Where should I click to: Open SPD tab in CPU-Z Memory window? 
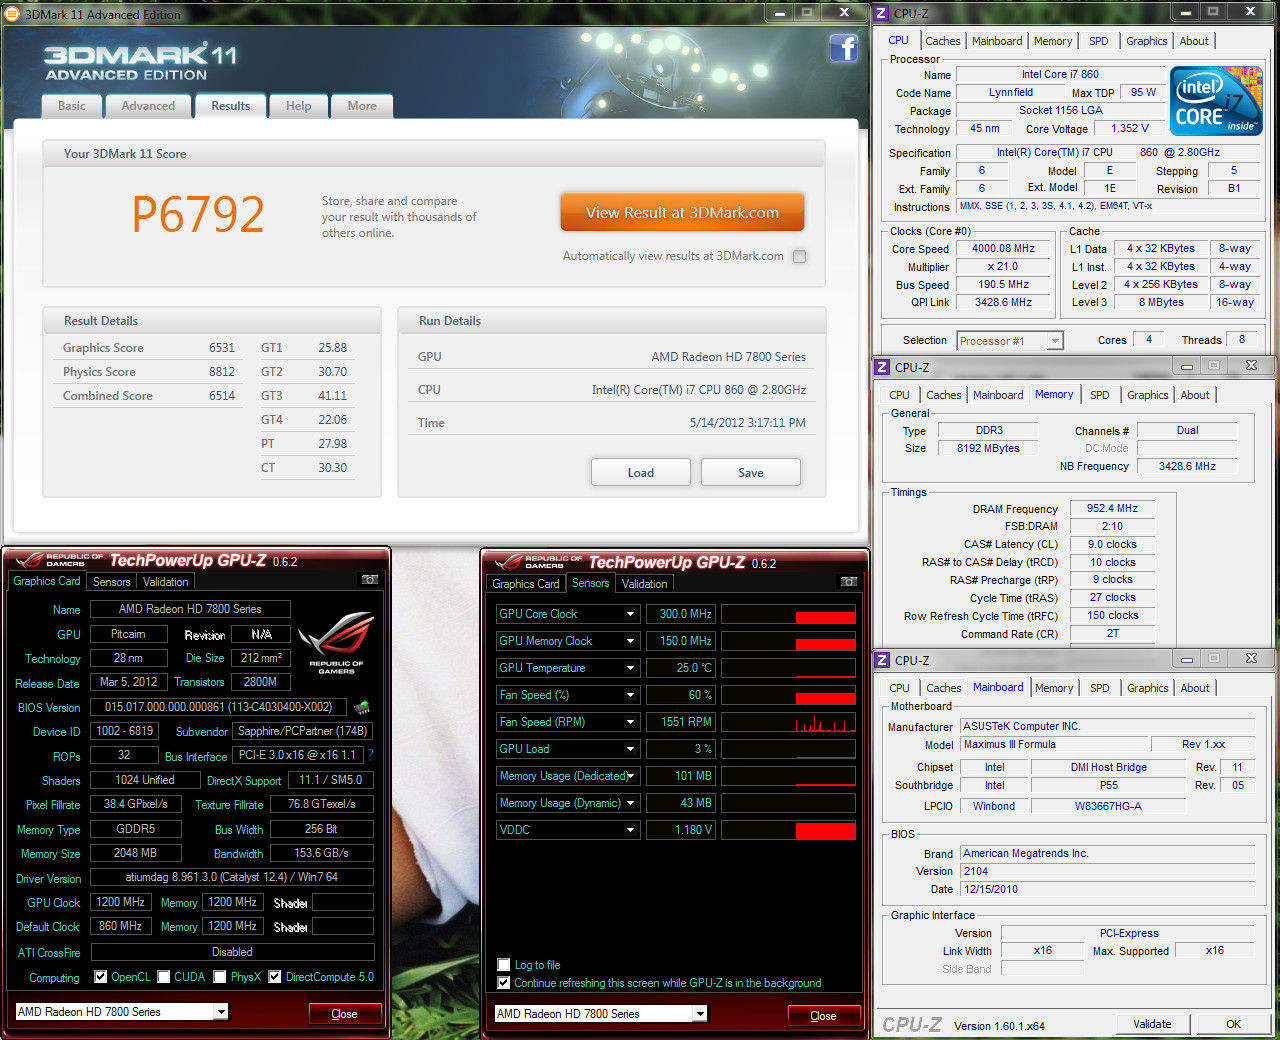pos(1100,395)
